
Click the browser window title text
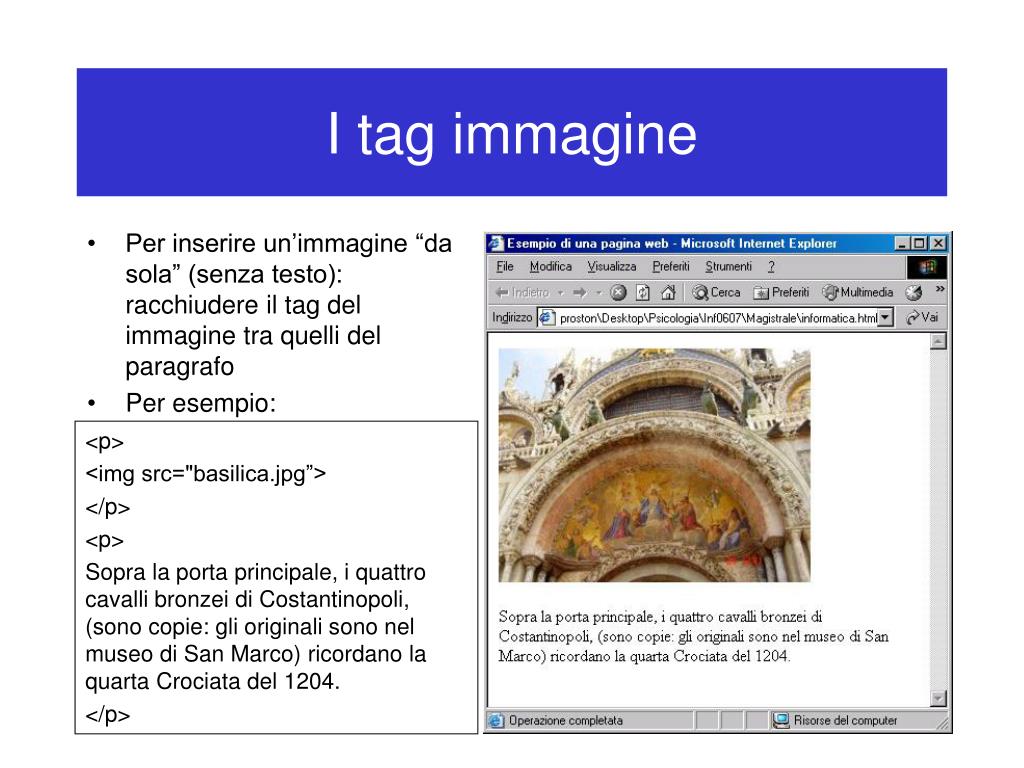click(x=672, y=244)
